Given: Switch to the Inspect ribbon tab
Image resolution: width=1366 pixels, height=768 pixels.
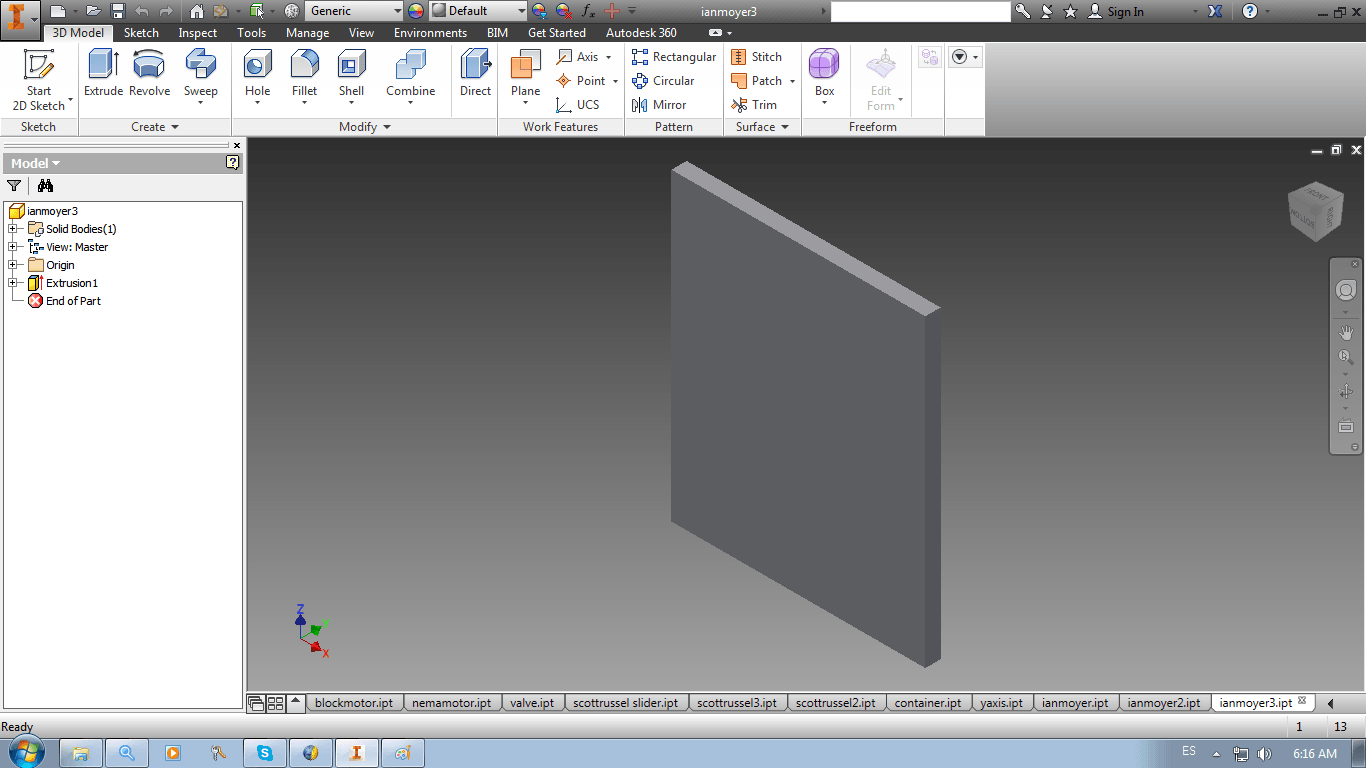Looking at the screenshot, I should click(x=198, y=33).
